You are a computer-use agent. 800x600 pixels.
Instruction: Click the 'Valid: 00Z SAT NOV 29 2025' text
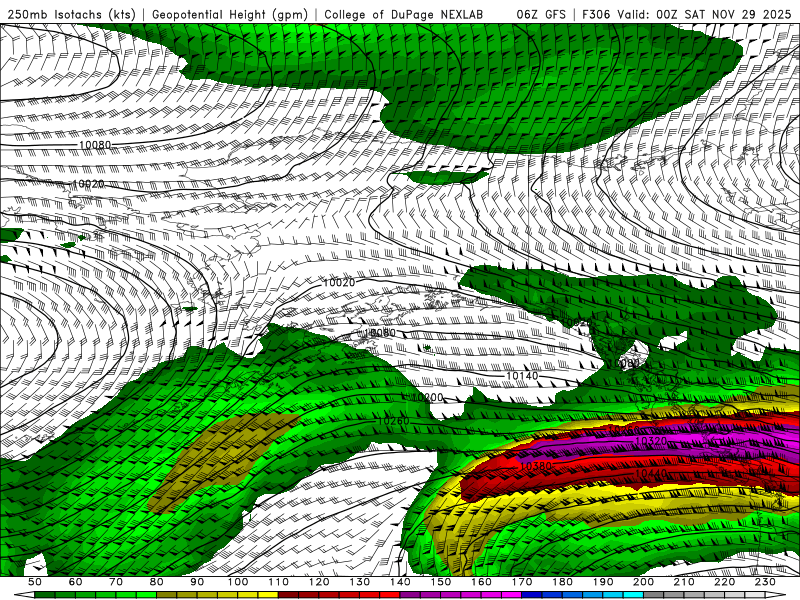coord(704,15)
